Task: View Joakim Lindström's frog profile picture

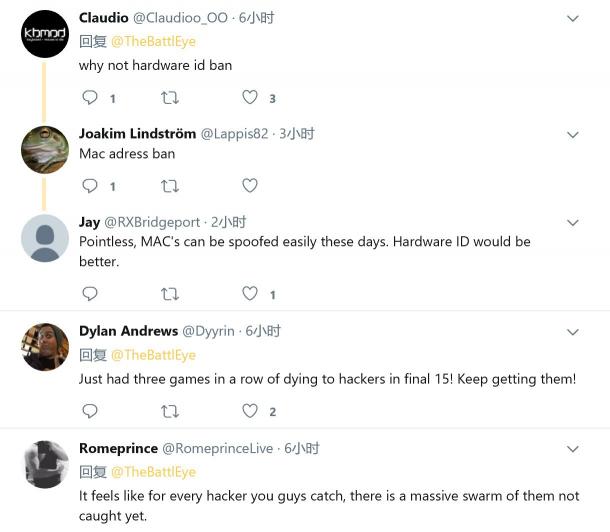Action: [45, 150]
